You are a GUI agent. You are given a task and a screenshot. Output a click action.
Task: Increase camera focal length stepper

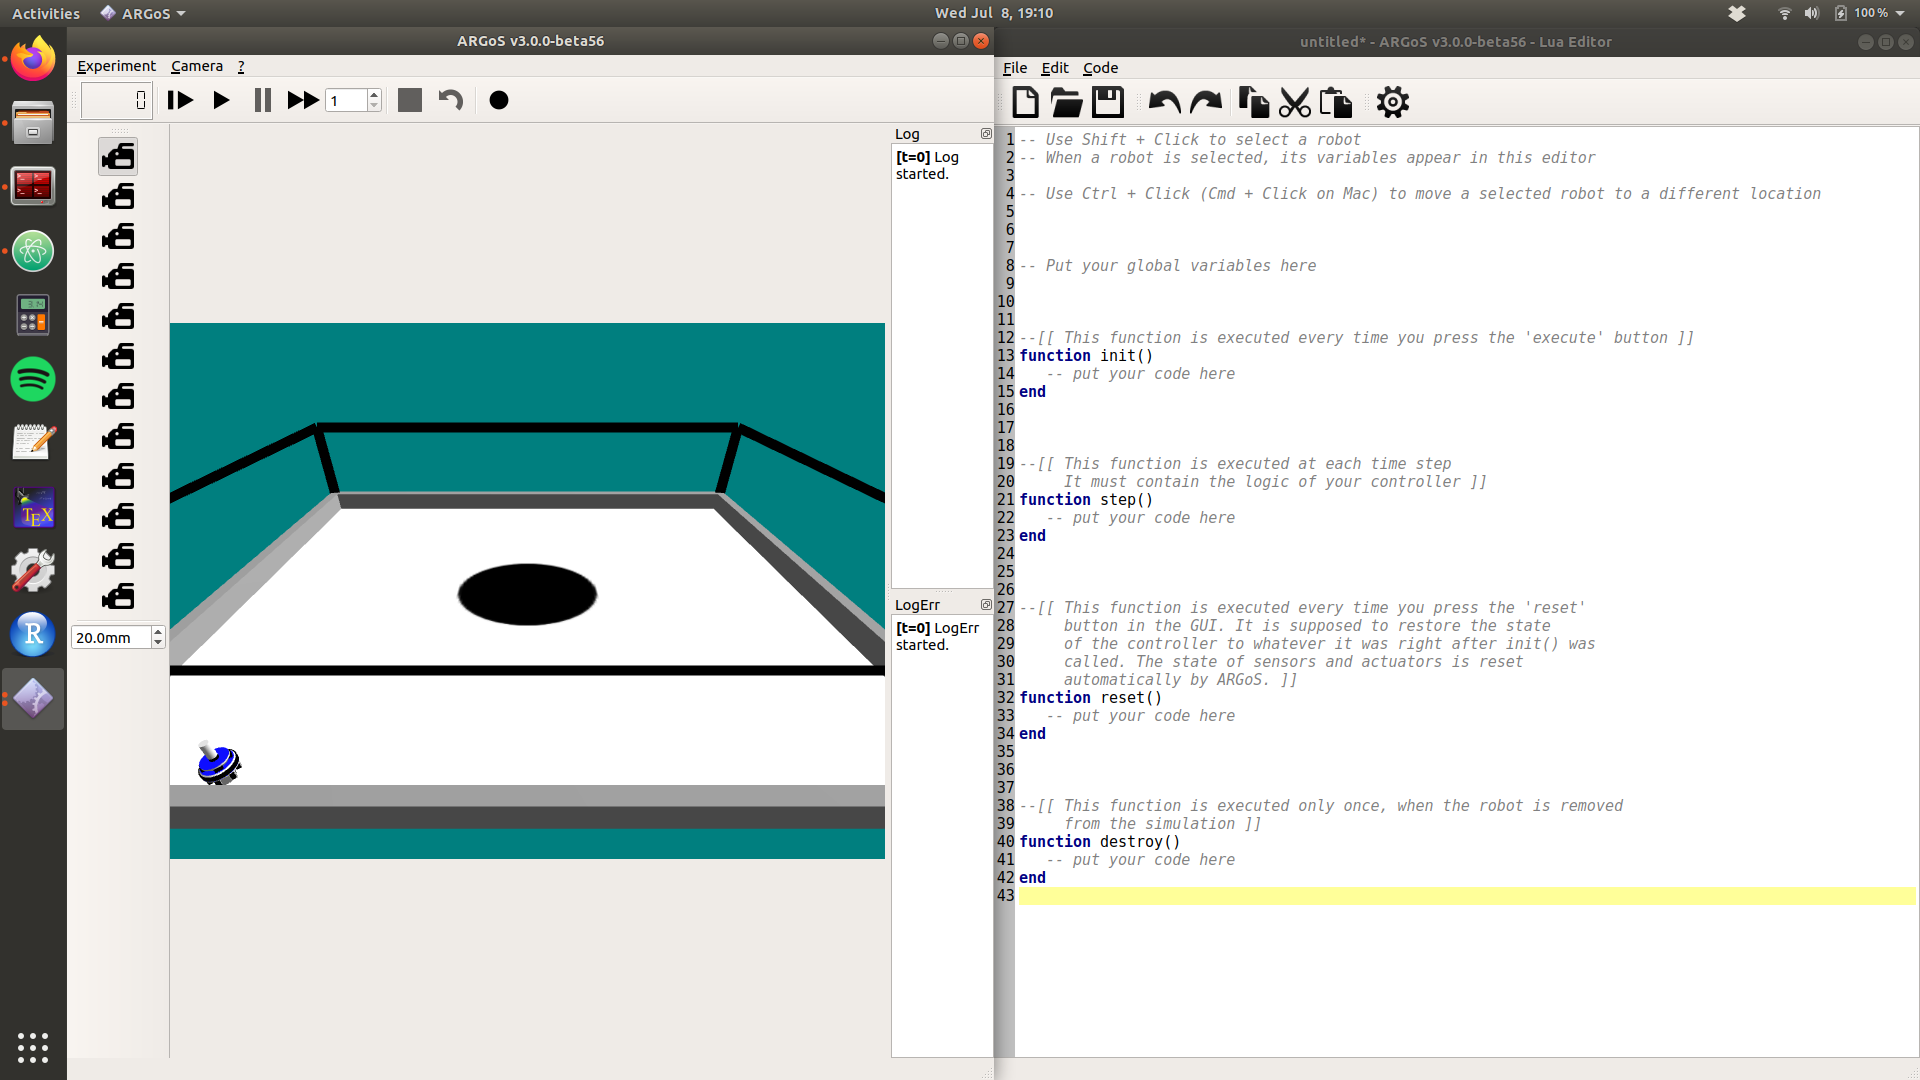pos(158,632)
